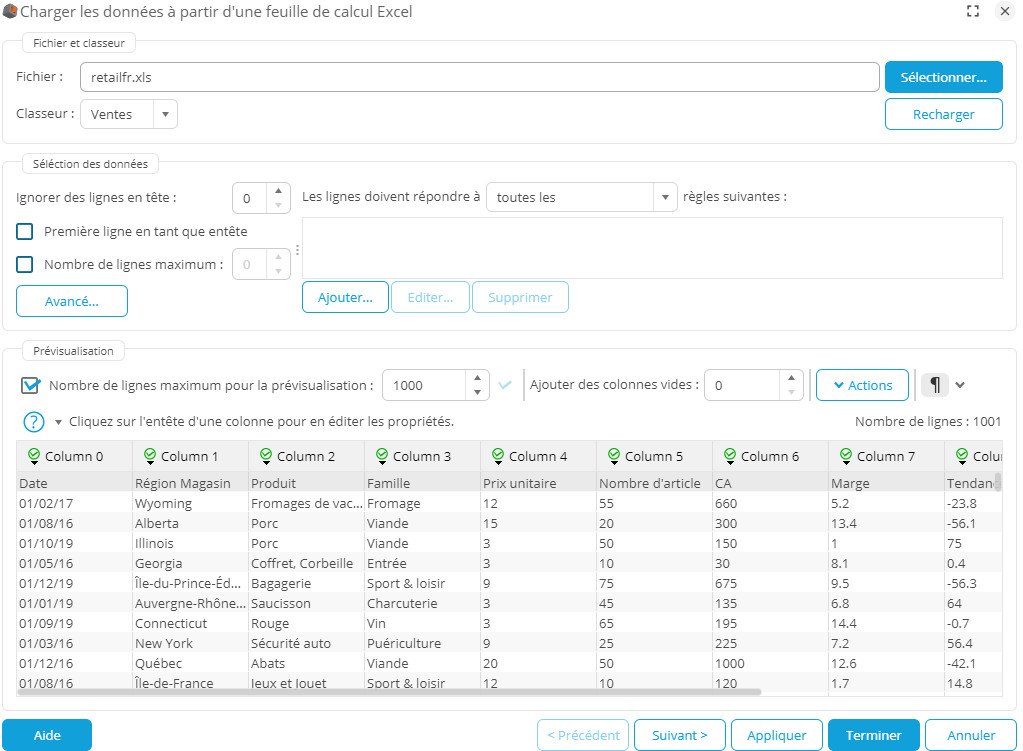The image size is (1023, 751).
Task: Click the green check icon on Column 0
Action: coord(34,456)
